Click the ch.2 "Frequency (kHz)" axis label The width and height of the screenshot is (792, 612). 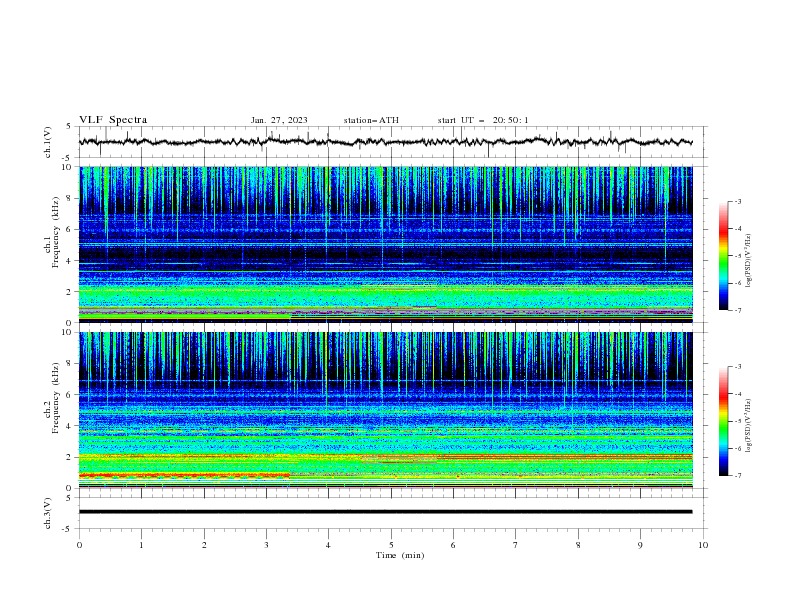[55, 398]
